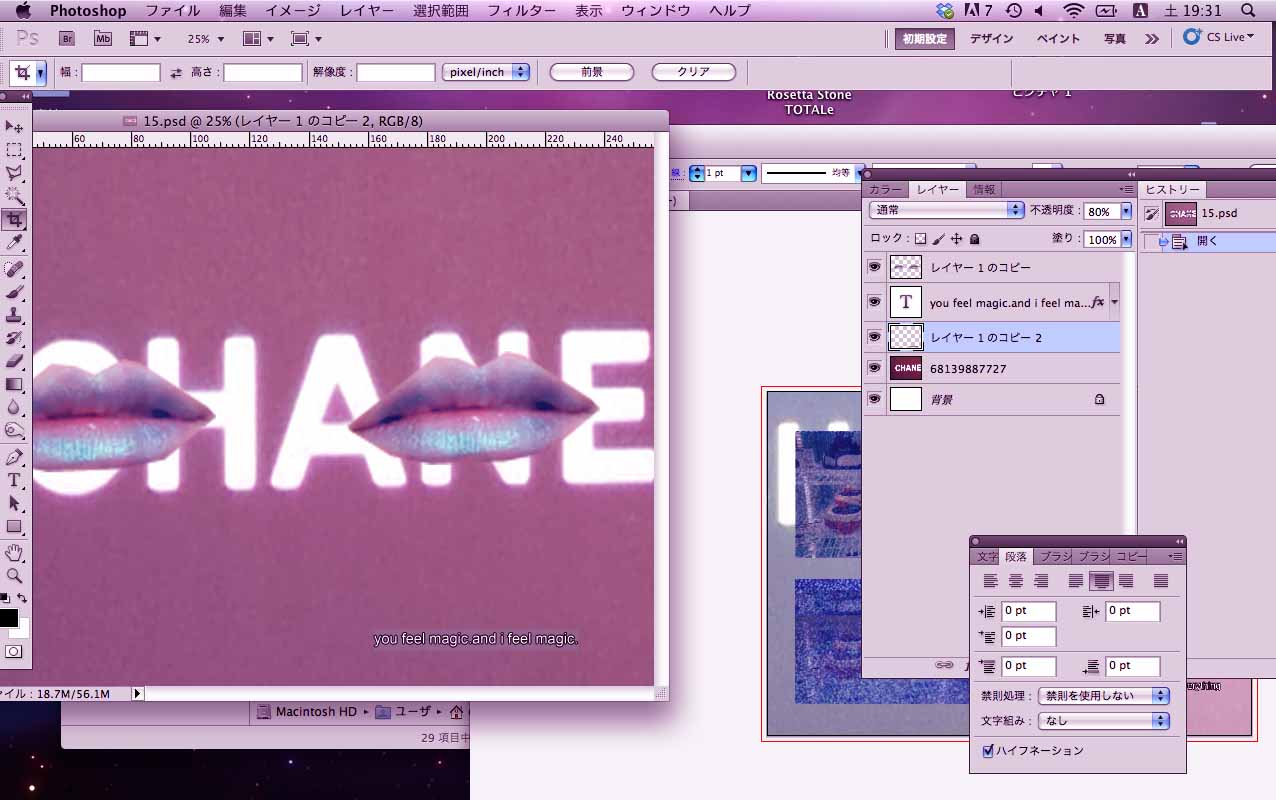1276x800 pixels.
Task: Select the Path Selection tool
Action: pos(14,503)
